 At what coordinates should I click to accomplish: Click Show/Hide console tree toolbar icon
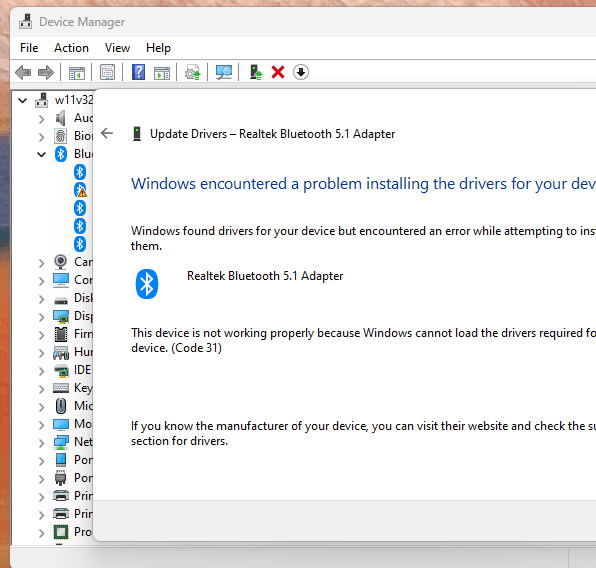(77, 72)
